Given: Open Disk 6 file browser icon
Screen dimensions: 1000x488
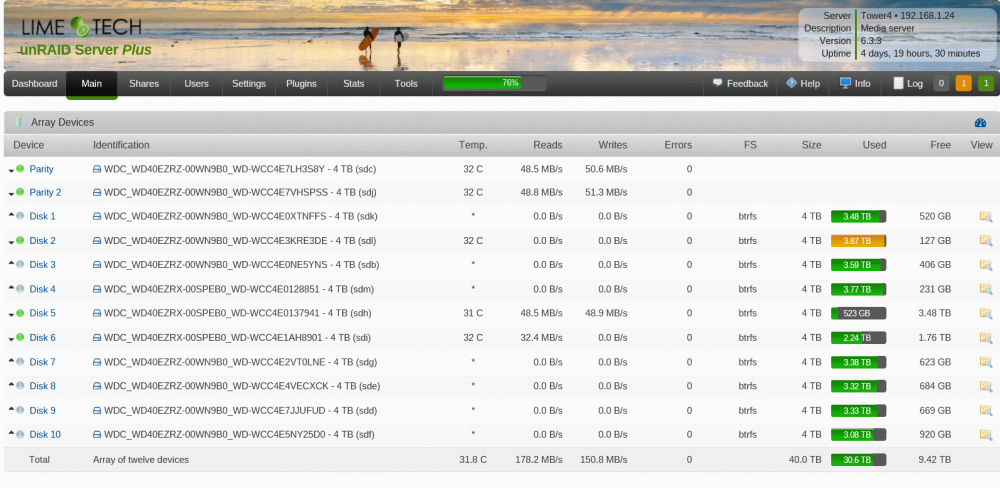Looking at the screenshot, I should (985, 337).
